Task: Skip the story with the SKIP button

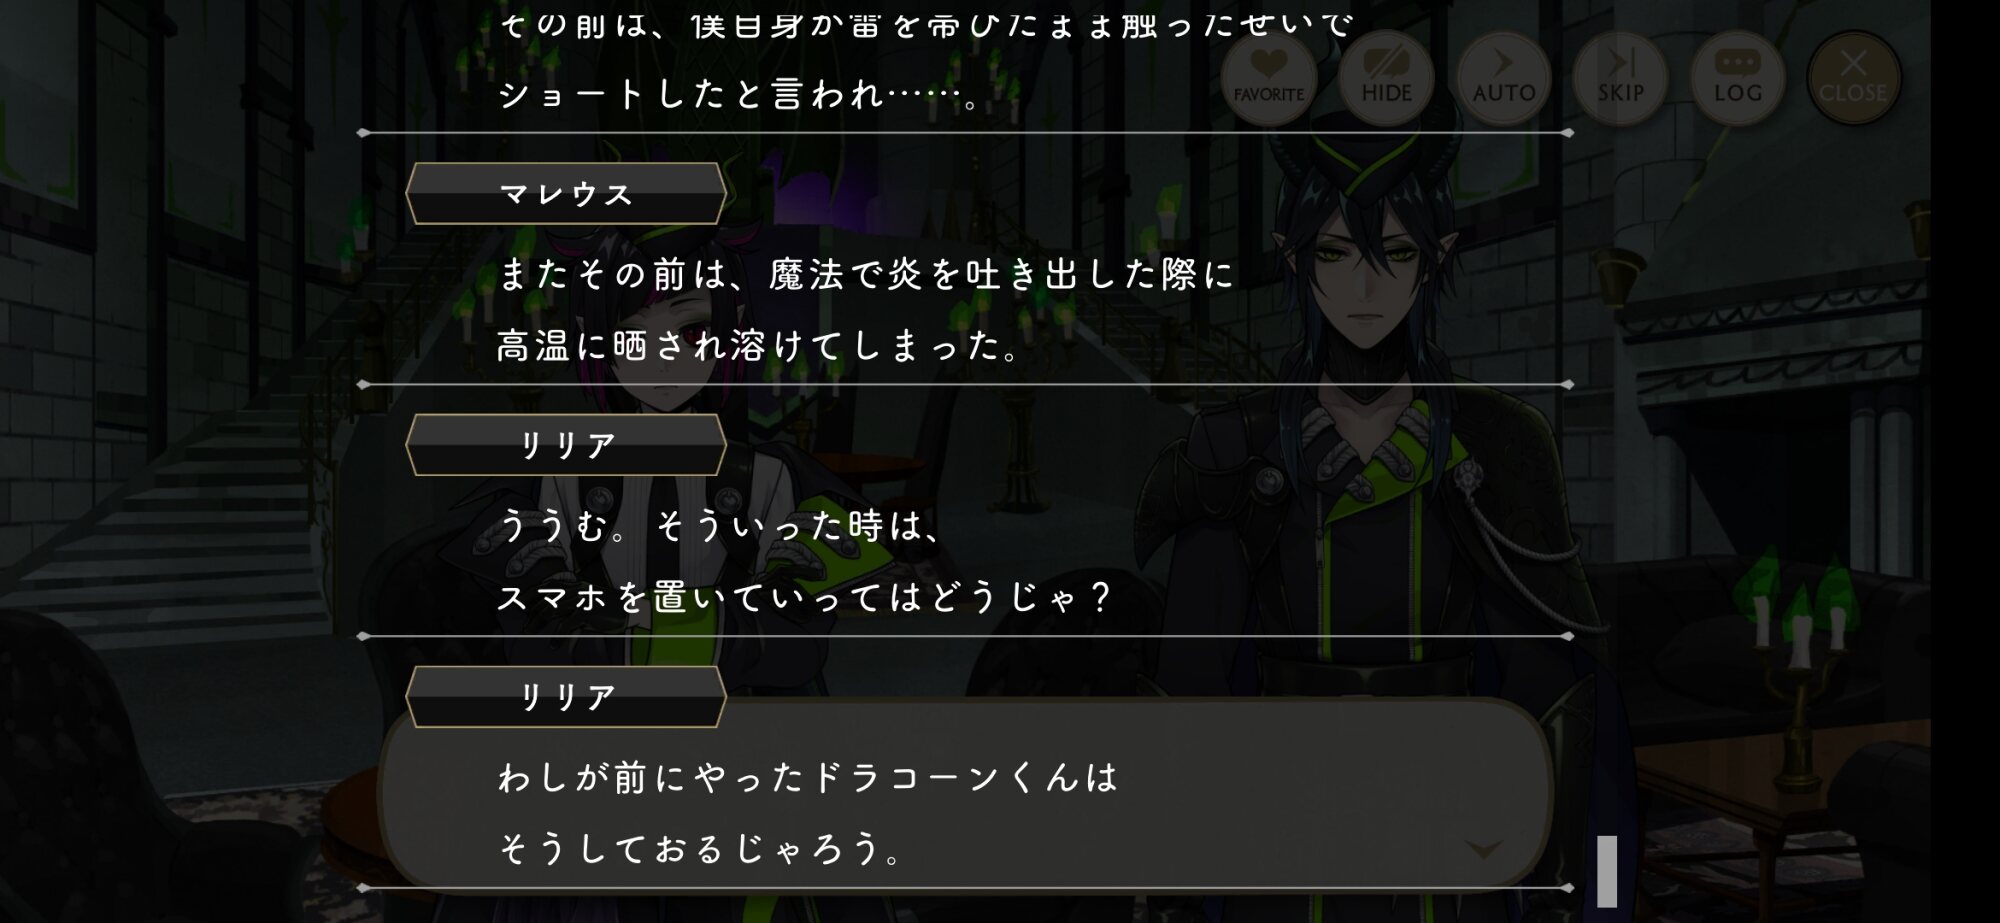Action: point(1620,78)
